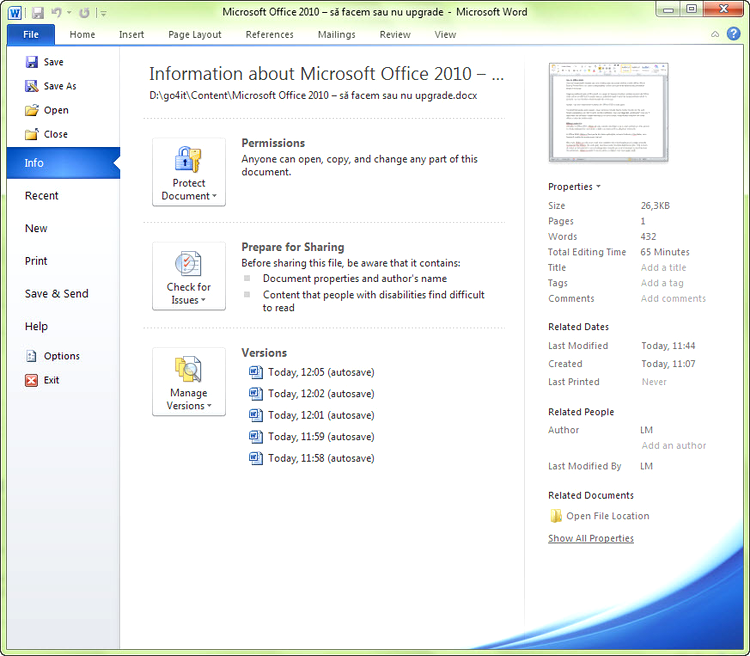Click the Versions heading
The height and width of the screenshot is (656, 750).
[264, 353]
